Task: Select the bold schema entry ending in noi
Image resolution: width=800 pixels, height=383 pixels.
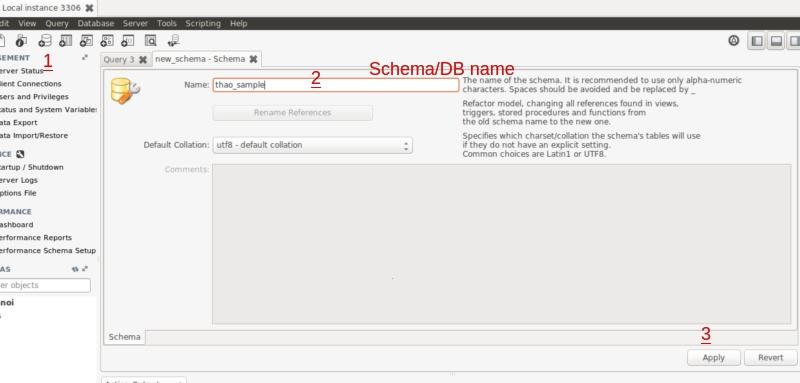Action: click(7, 302)
